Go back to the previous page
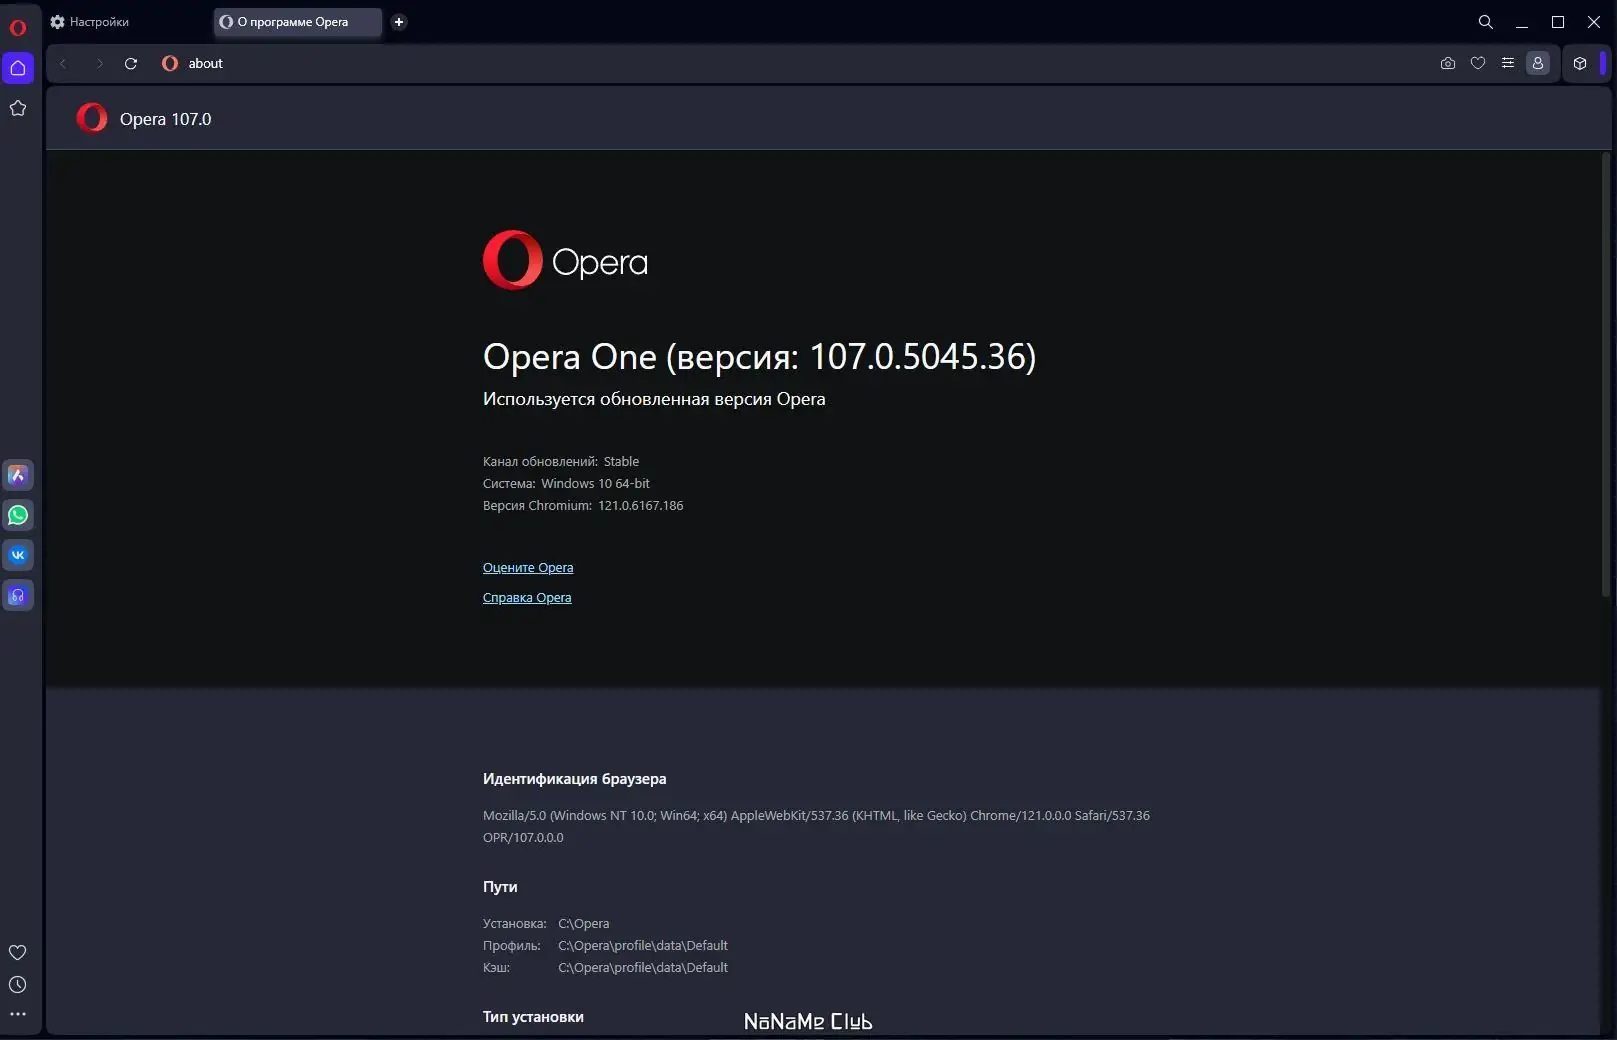The image size is (1617, 1040). 63,63
